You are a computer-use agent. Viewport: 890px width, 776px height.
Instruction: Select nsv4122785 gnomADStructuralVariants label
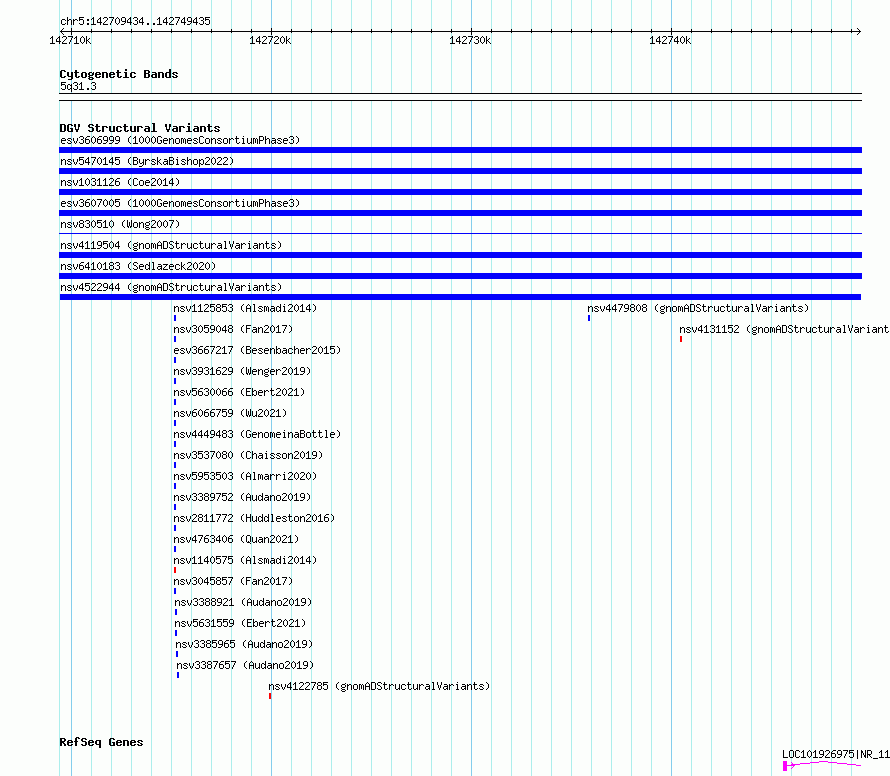pos(379,686)
